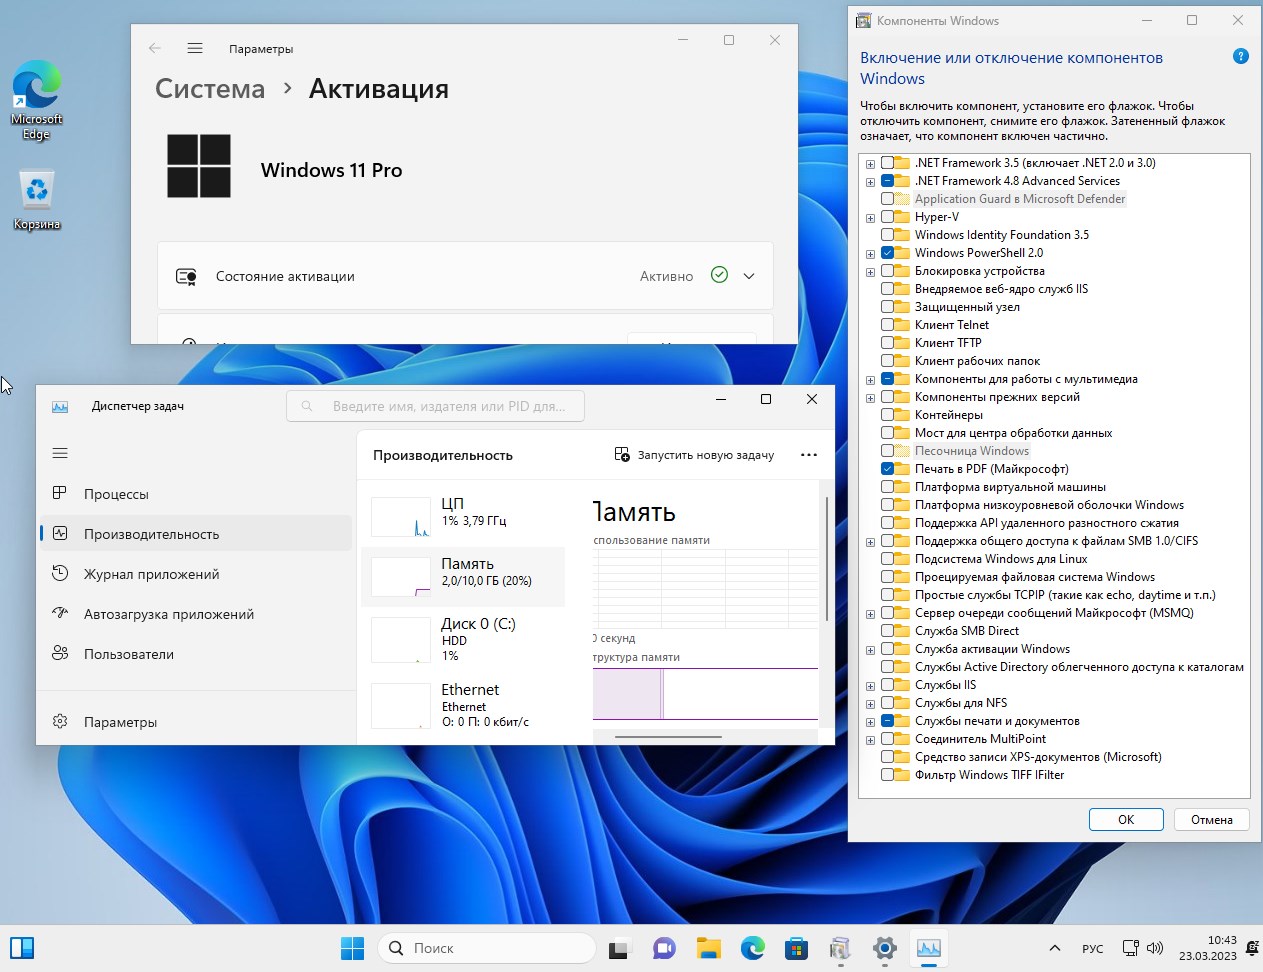Expand .NET Framework 3.5 tree node
The image size is (1263, 972).
(x=870, y=164)
